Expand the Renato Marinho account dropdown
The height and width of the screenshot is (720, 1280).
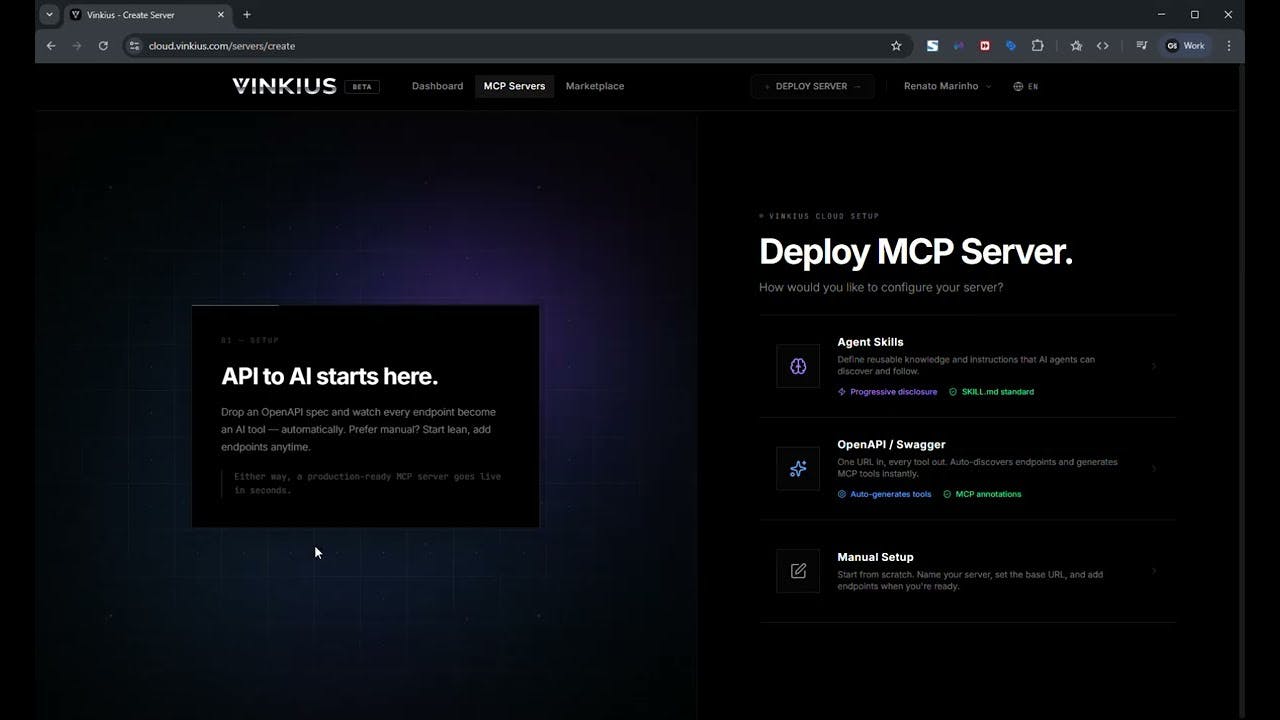(x=947, y=86)
